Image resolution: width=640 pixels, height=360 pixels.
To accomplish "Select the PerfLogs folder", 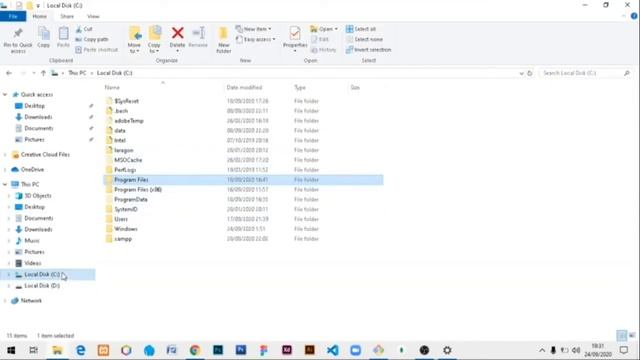I will point(125,170).
